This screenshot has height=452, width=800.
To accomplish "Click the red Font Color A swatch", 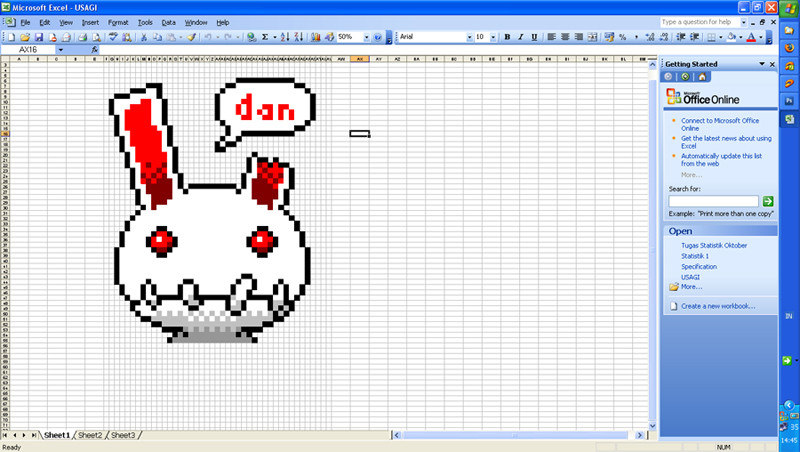I will point(751,37).
